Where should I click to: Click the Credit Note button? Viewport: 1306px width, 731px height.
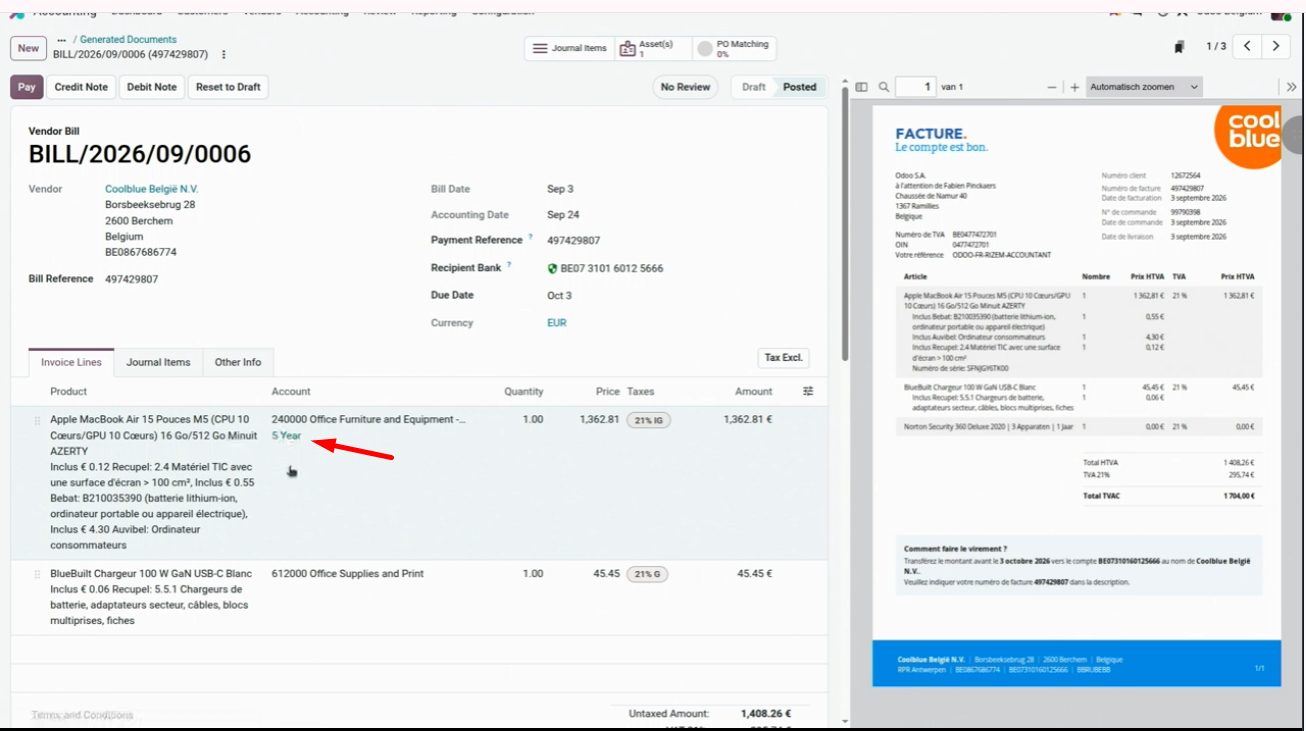[x=81, y=87]
